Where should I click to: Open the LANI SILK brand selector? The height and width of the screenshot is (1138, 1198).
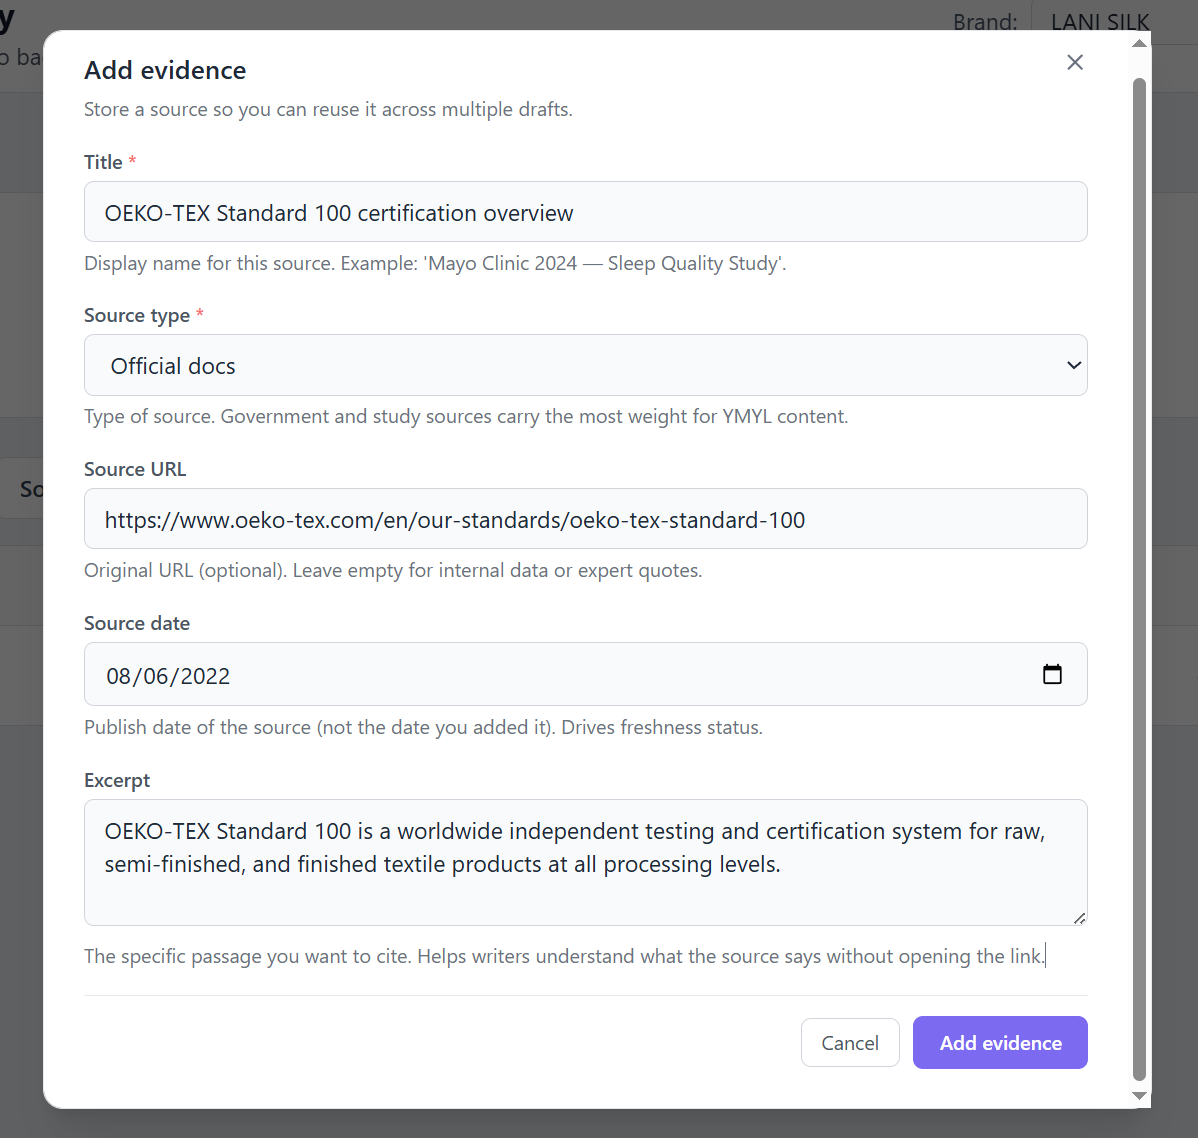[x=1099, y=22]
